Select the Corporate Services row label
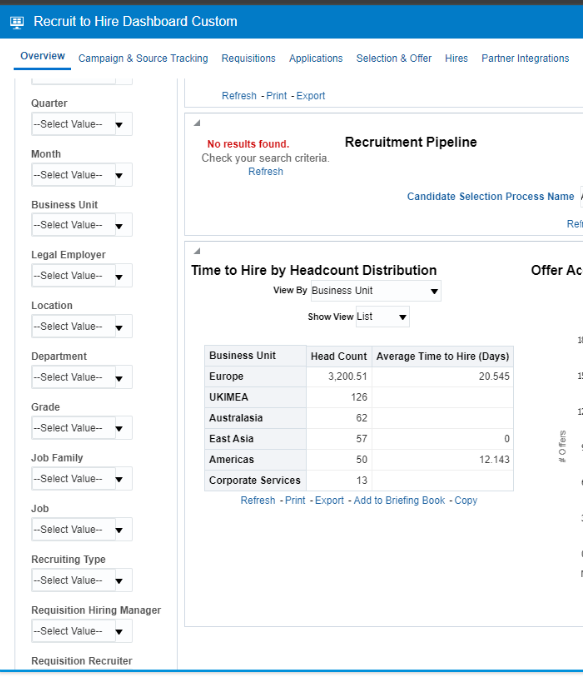The width and height of the screenshot is (583, 681). (x=255, y=480)
